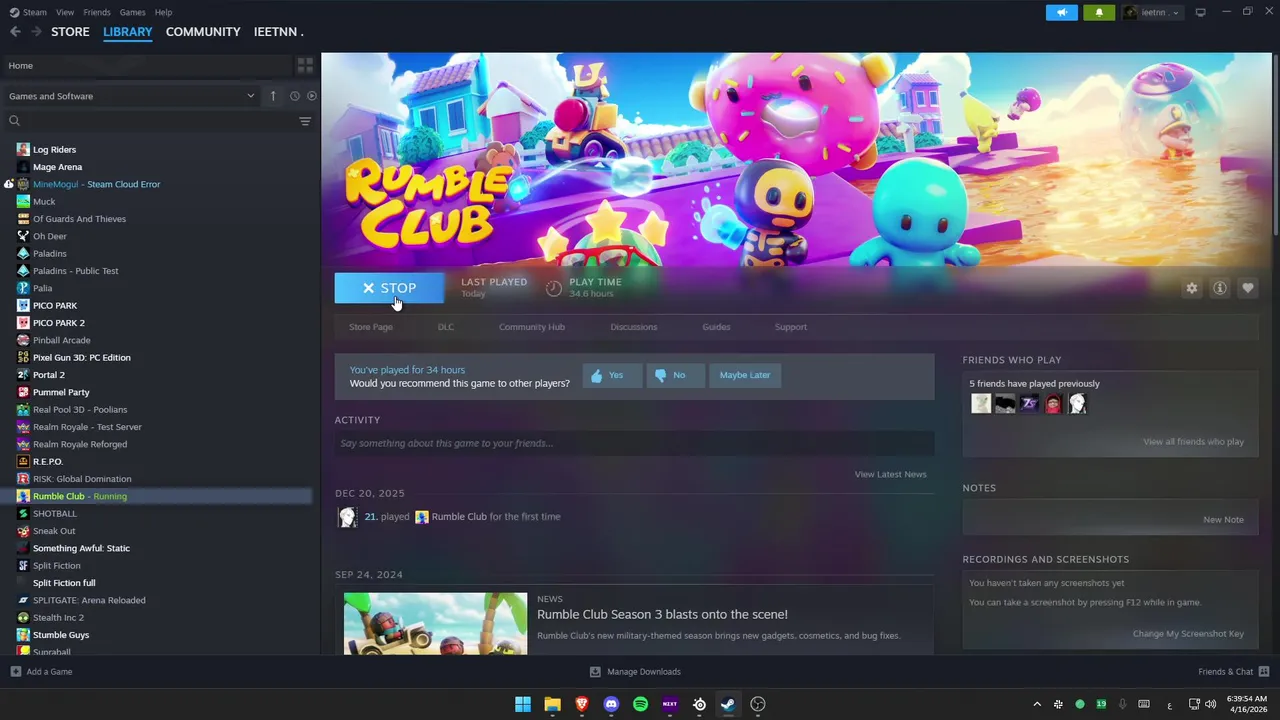Select Home in the library sidebar
This screenshot has width=1280, height=720.
tap(147, 65)
